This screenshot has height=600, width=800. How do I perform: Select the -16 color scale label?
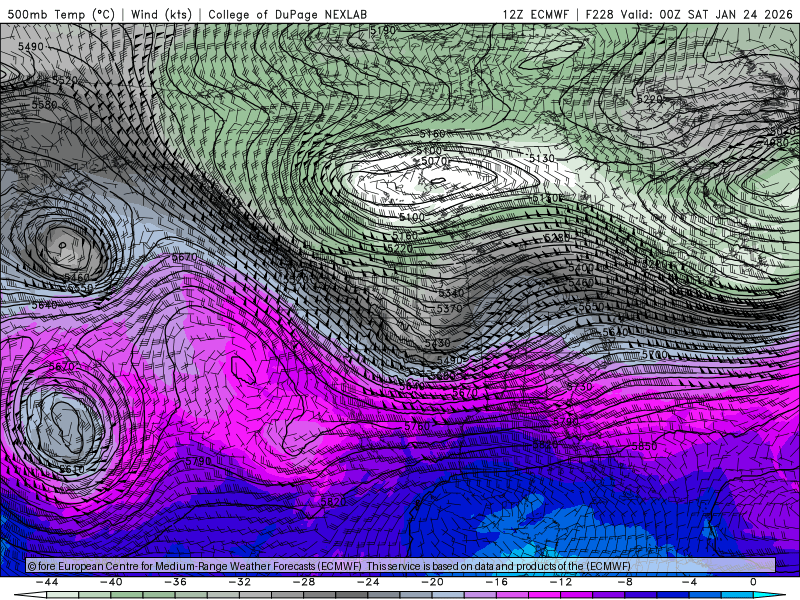click(x=497, y=582)
